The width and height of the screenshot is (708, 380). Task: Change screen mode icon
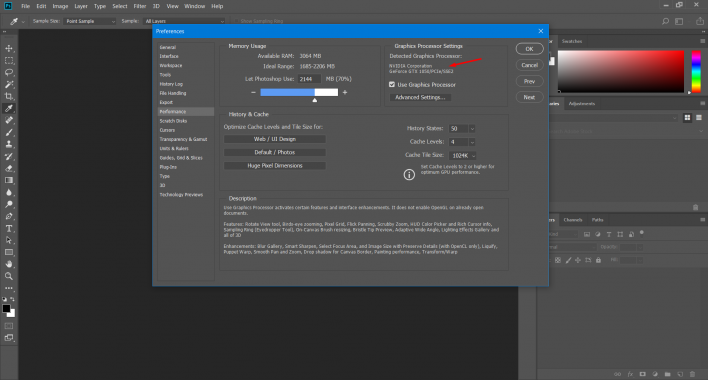pos(9,338)
